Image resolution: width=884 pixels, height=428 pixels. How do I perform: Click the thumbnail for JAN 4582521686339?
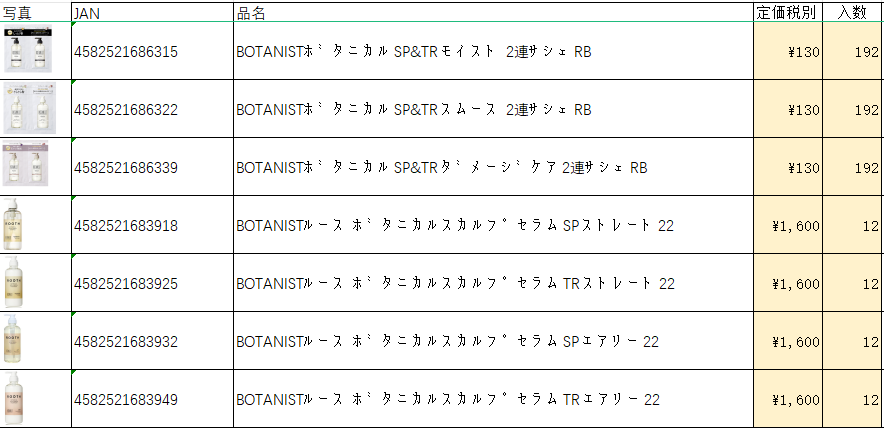26,164
